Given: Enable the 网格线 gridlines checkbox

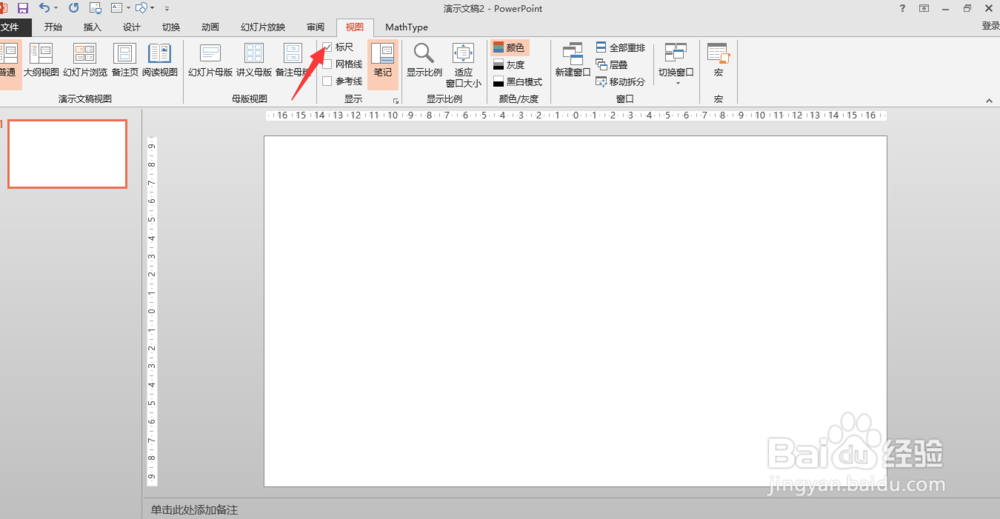Looking at the screenshot, I should 327,64.
